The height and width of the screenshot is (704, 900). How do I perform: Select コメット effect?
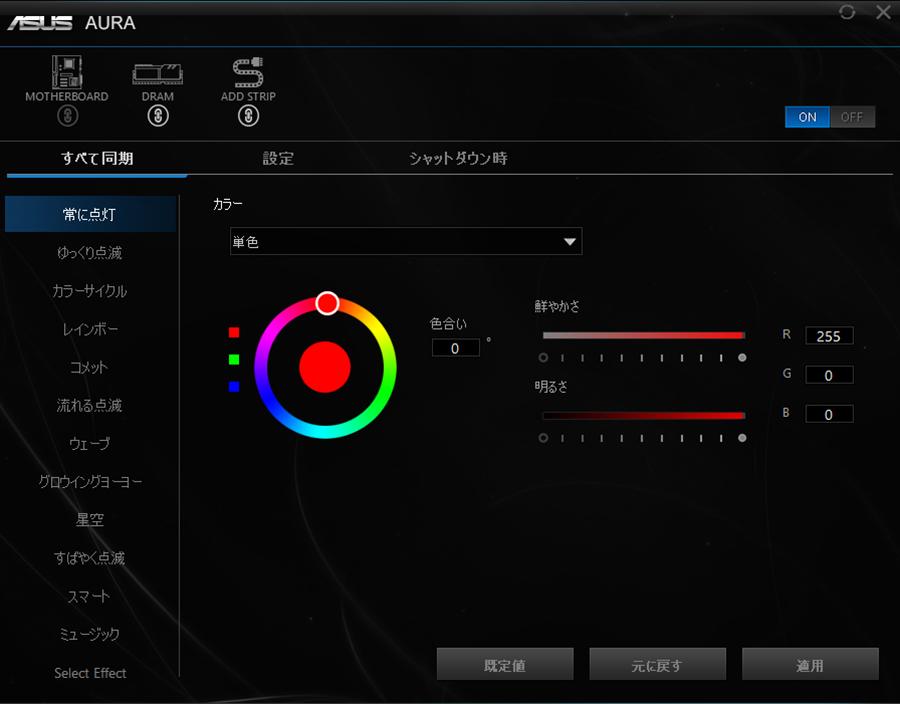click(x=90, y=367)
